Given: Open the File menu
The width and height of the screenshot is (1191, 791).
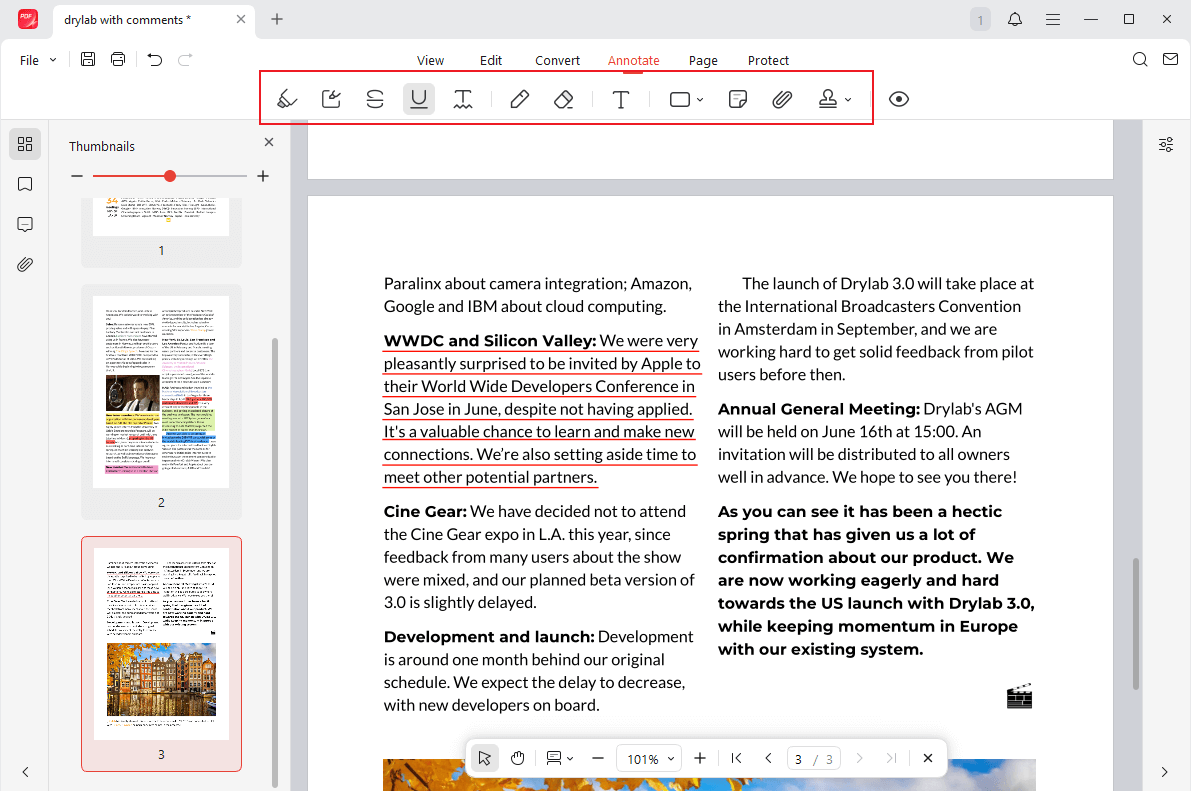Looking at the screenshot, I should (33, 59).
